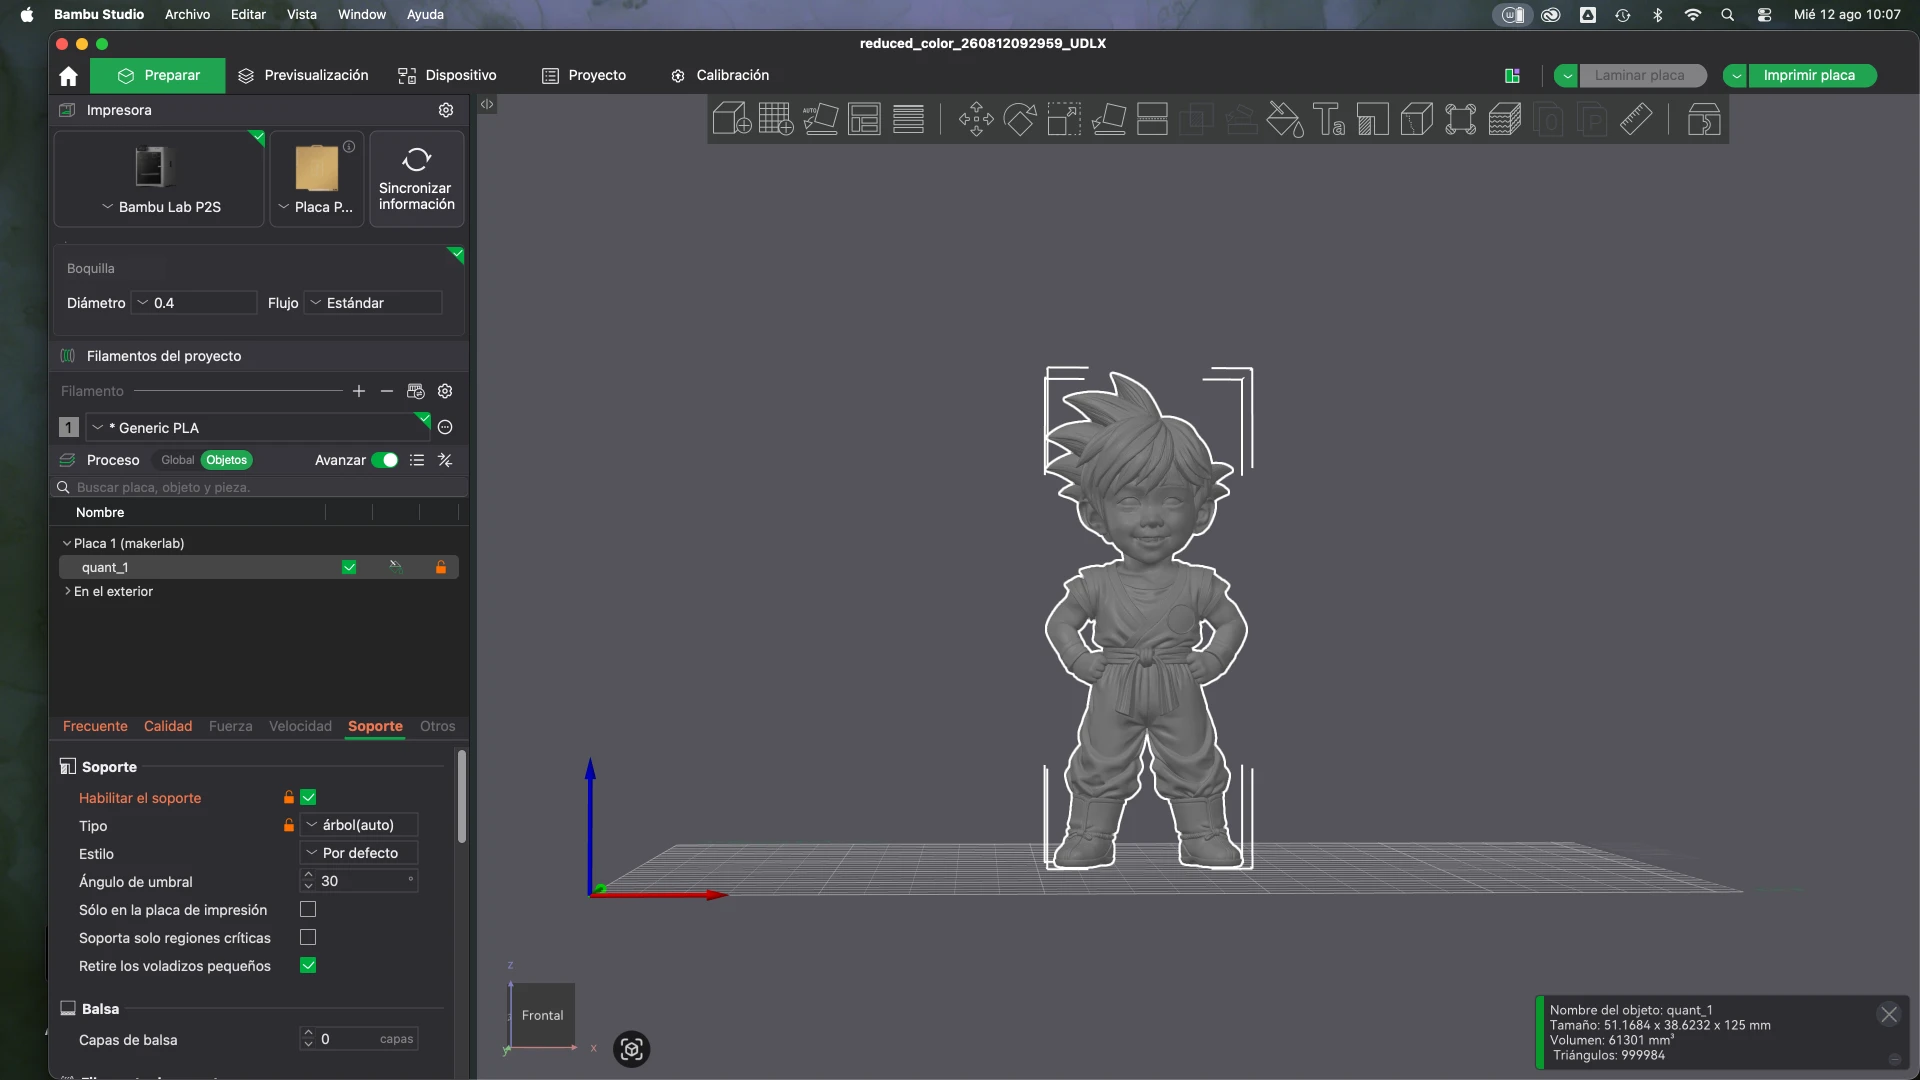Viewport: 1920px width, 1080px height.
Task: Click the parameter list icon beside Avanzar
Action: pyautogui.click(x=417, y=460)
